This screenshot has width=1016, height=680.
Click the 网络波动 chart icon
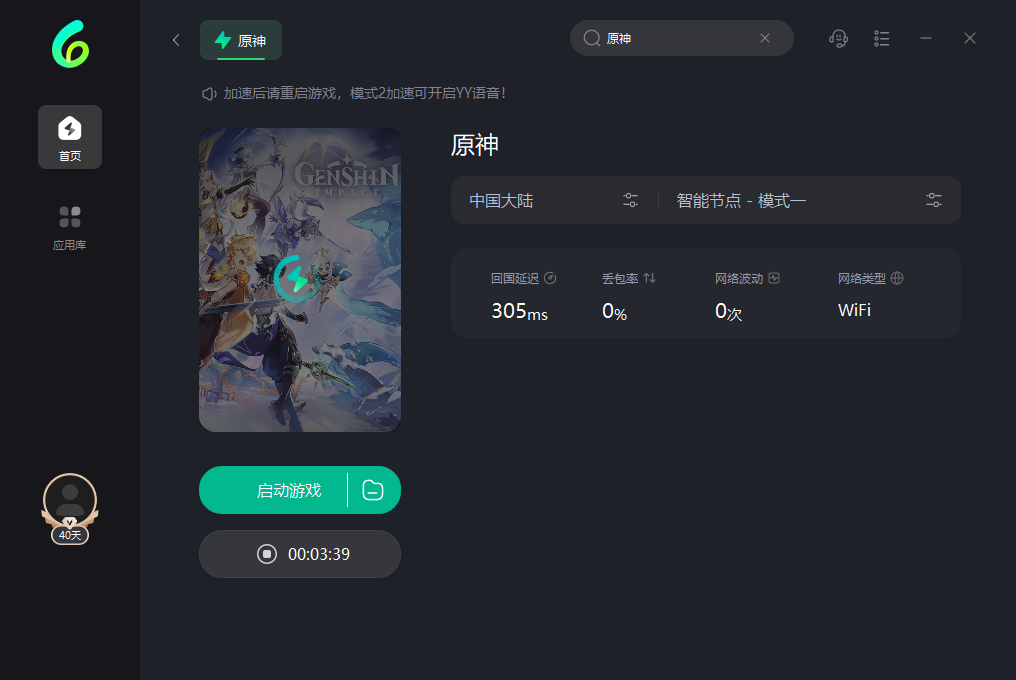pos(774,278)
